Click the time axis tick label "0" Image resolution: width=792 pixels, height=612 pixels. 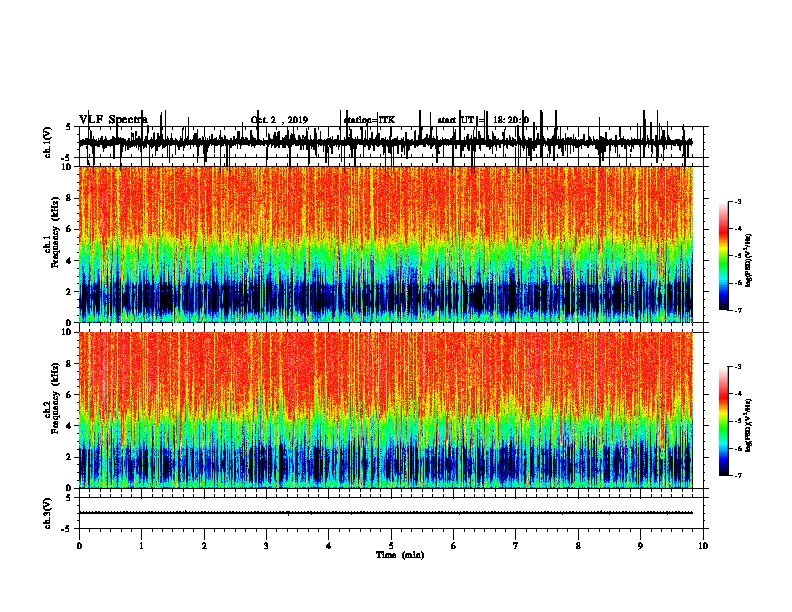pos(79,546)
